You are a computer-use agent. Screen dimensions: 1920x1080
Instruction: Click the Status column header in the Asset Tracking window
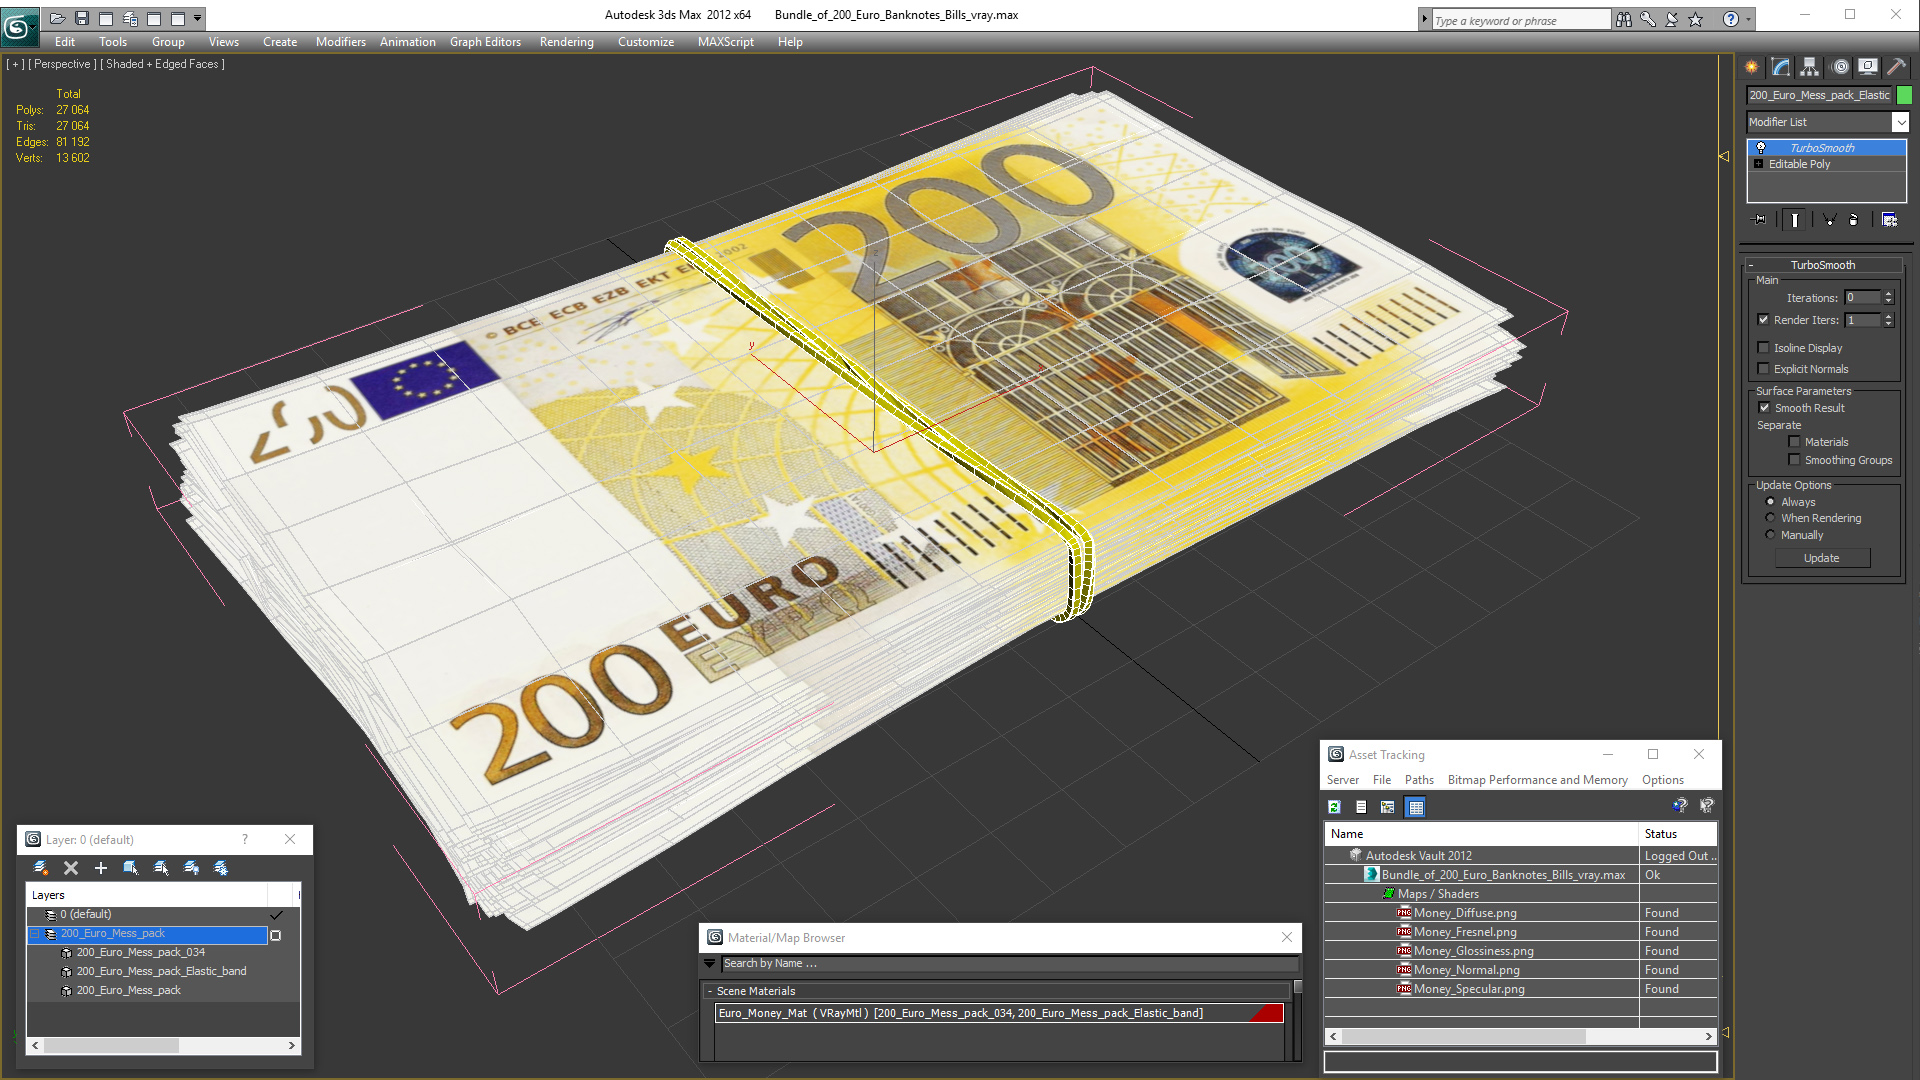(1678, 834)
